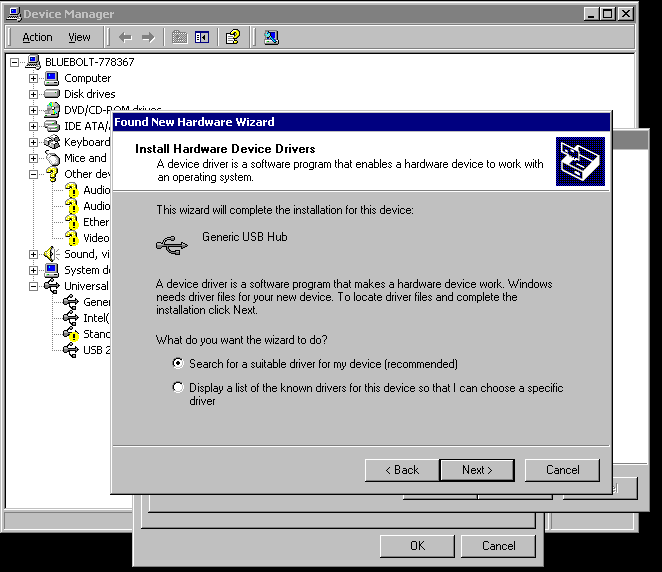Select the System devices category icon
Viewport: 662px width, 572px height.
click(x=52, y=270)
